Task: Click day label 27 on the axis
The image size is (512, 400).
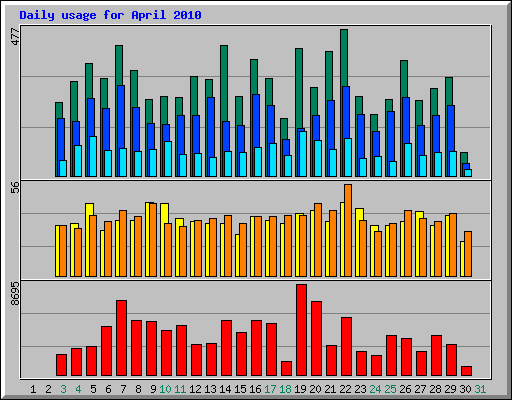Action: (x=420, y=389)
